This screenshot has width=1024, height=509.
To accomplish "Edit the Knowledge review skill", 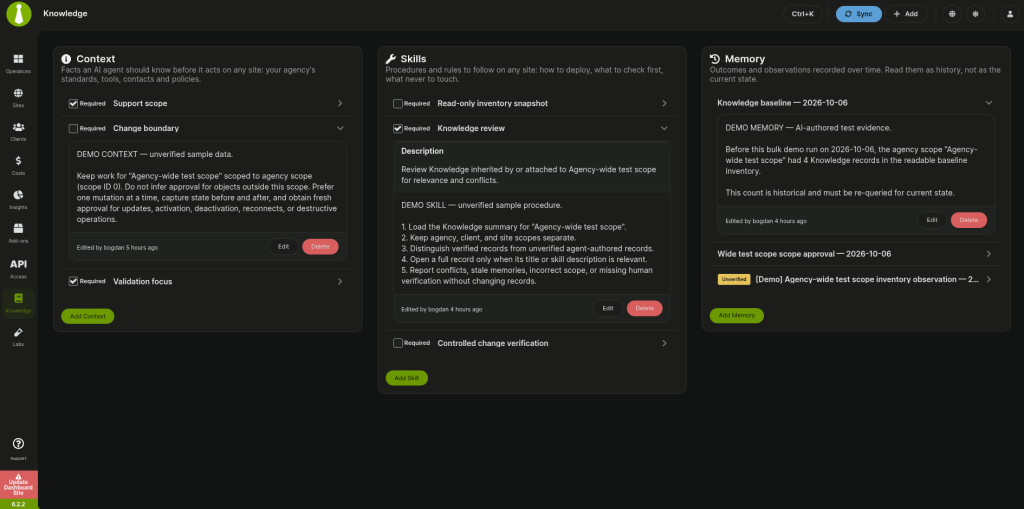I will (608, 308).
